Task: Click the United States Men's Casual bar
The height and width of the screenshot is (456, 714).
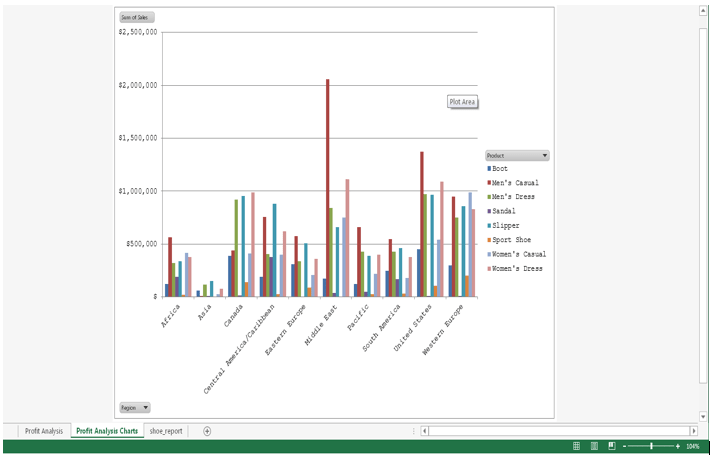Action: click(422, 224)
